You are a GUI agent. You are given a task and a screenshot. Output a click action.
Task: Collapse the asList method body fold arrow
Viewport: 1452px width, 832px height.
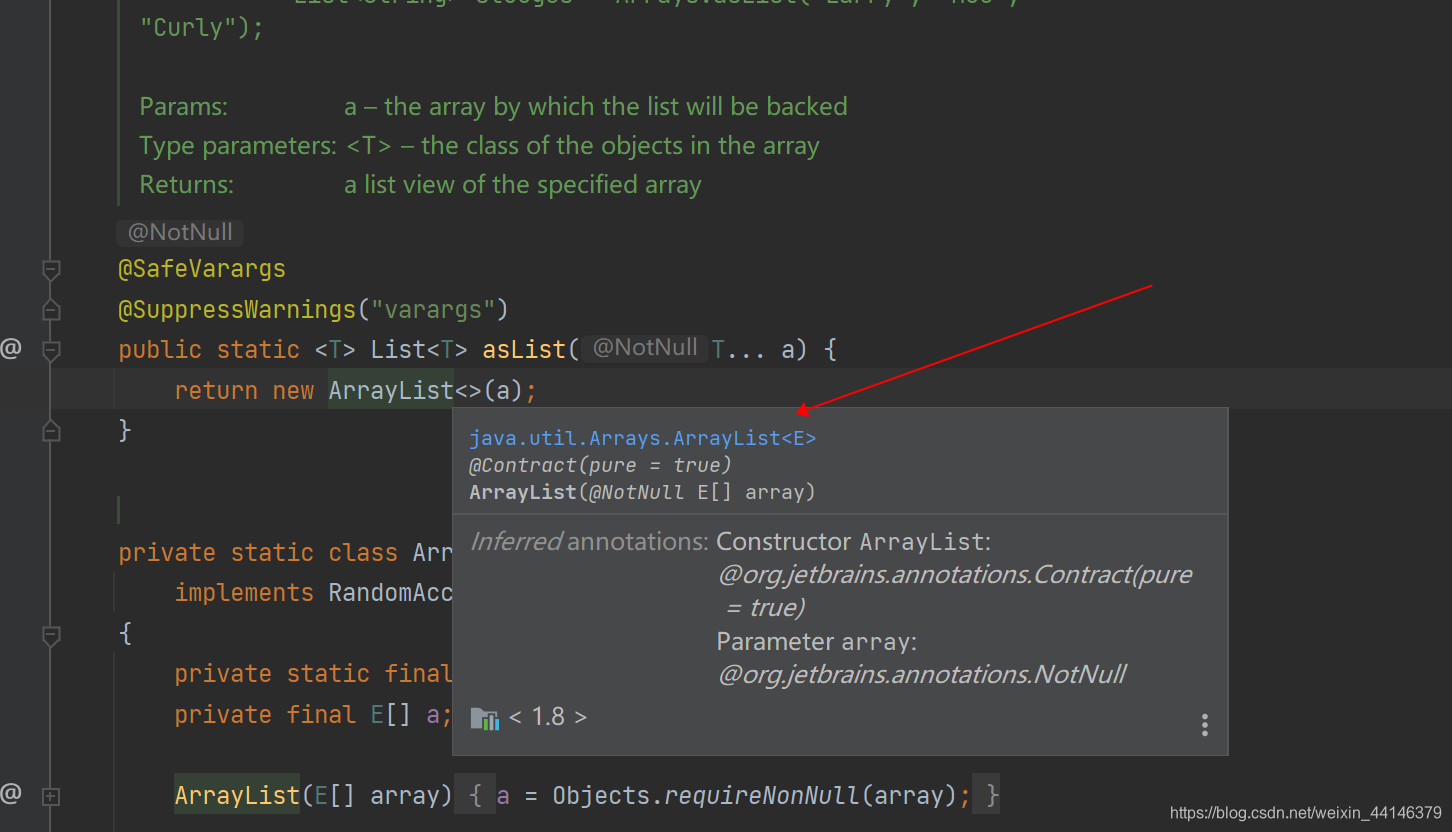51,350
